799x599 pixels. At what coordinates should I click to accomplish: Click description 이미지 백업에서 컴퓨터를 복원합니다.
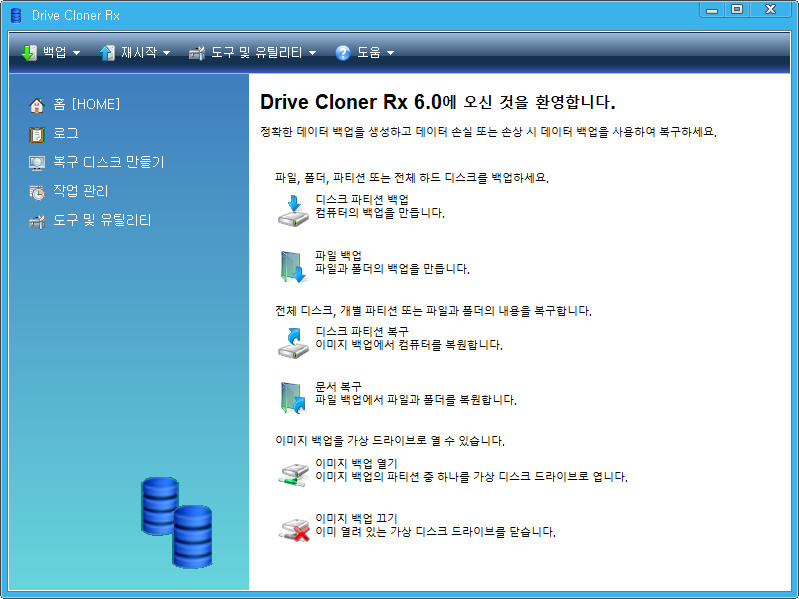click(x=409, y=345)
